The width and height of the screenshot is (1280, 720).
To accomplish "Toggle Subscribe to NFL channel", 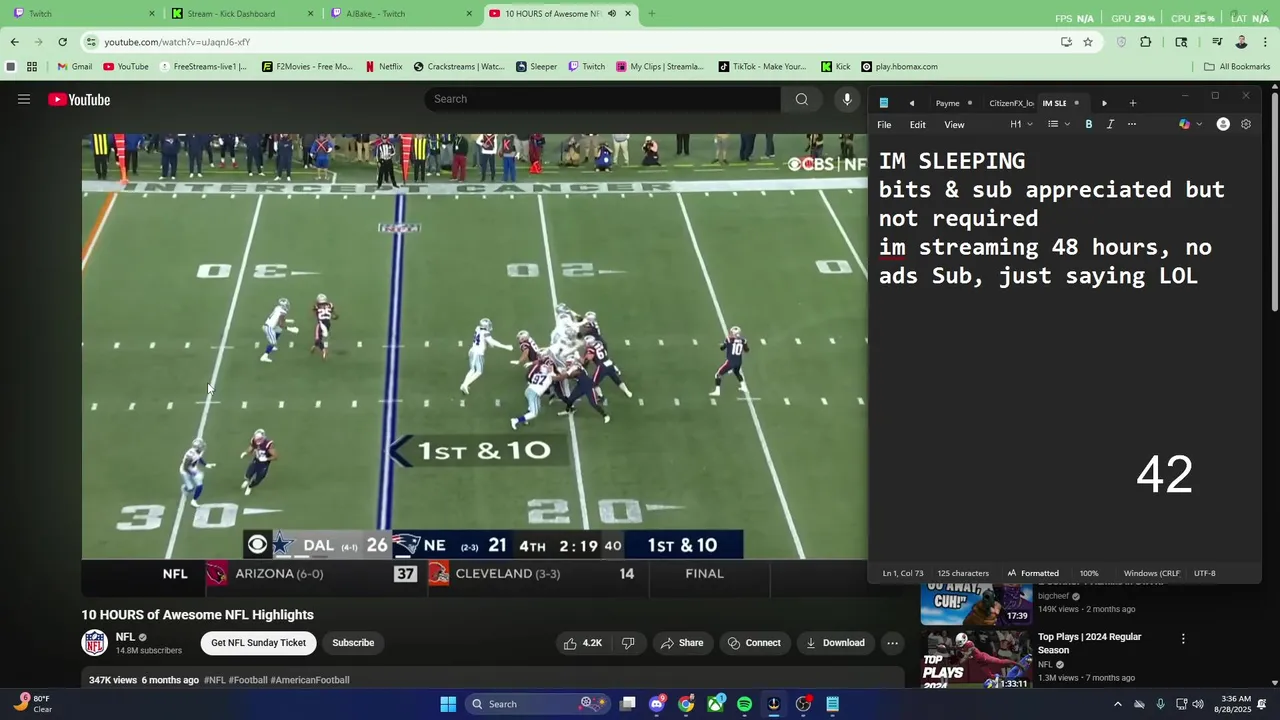I will (x=353, y=643).
